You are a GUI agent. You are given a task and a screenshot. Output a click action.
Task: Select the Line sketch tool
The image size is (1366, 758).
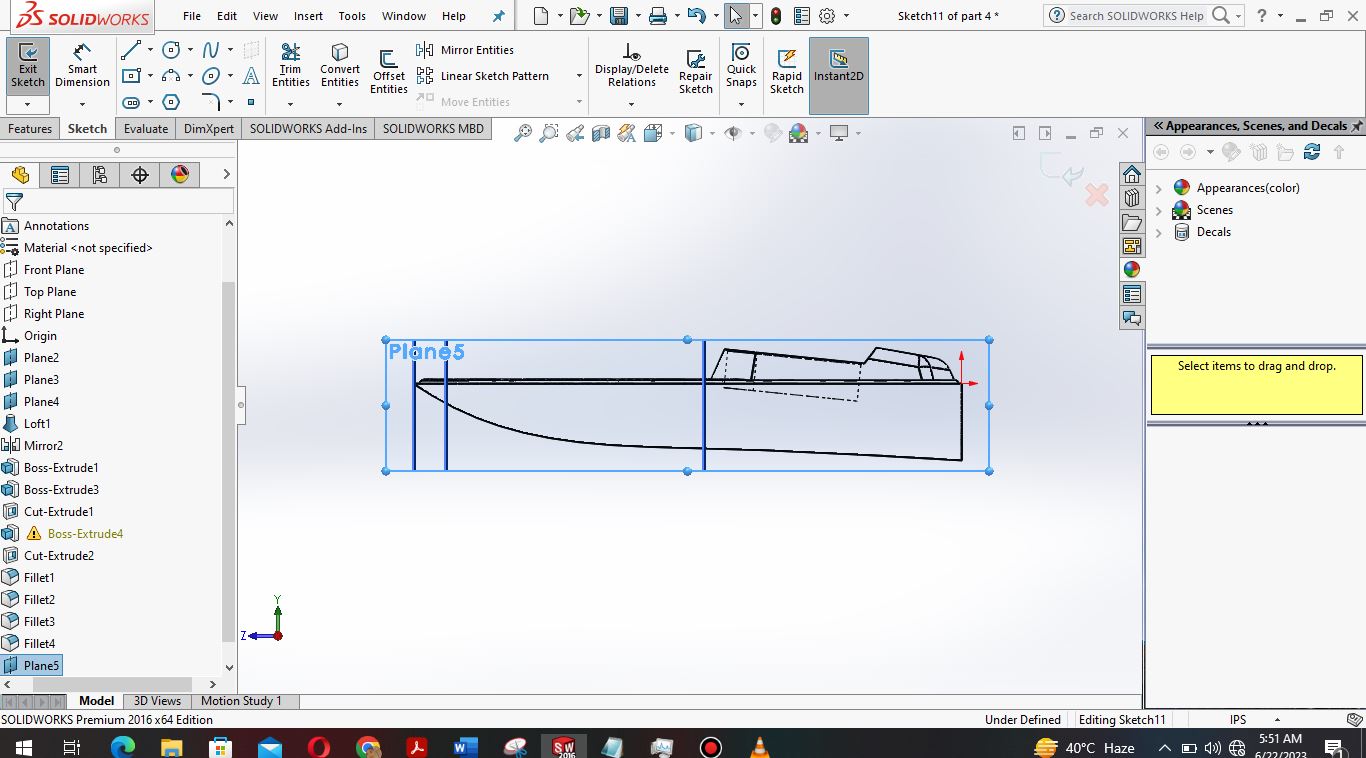(x=131, y=50)
